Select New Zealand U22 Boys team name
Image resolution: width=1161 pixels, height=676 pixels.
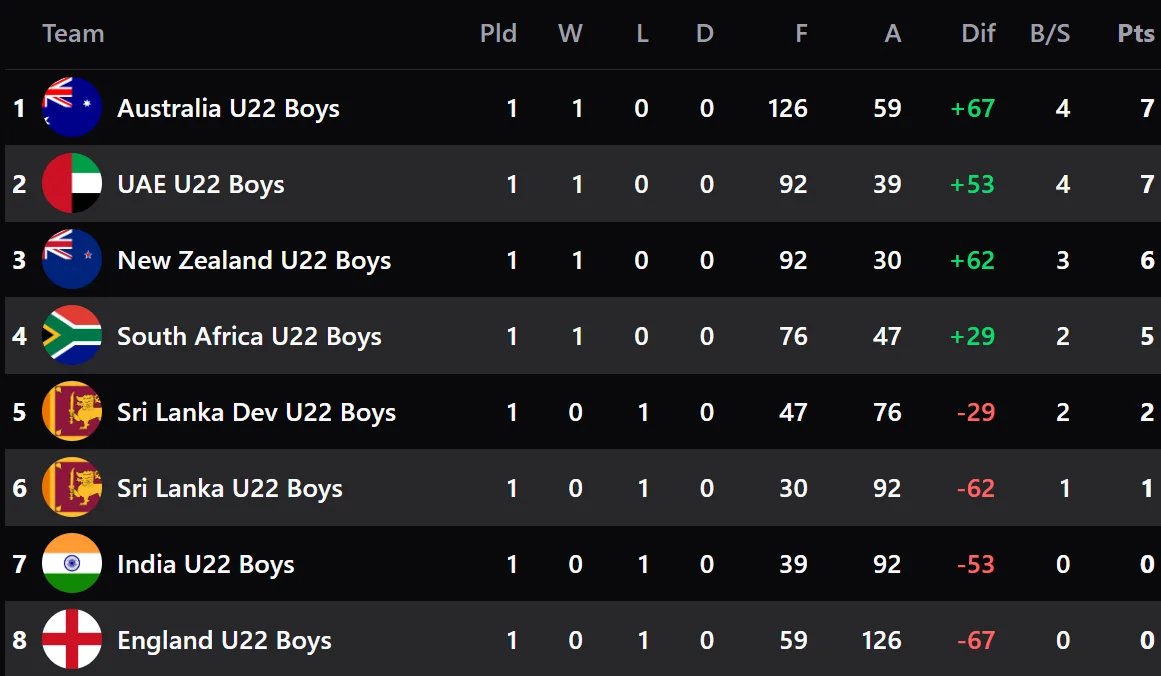coord(254,260)
